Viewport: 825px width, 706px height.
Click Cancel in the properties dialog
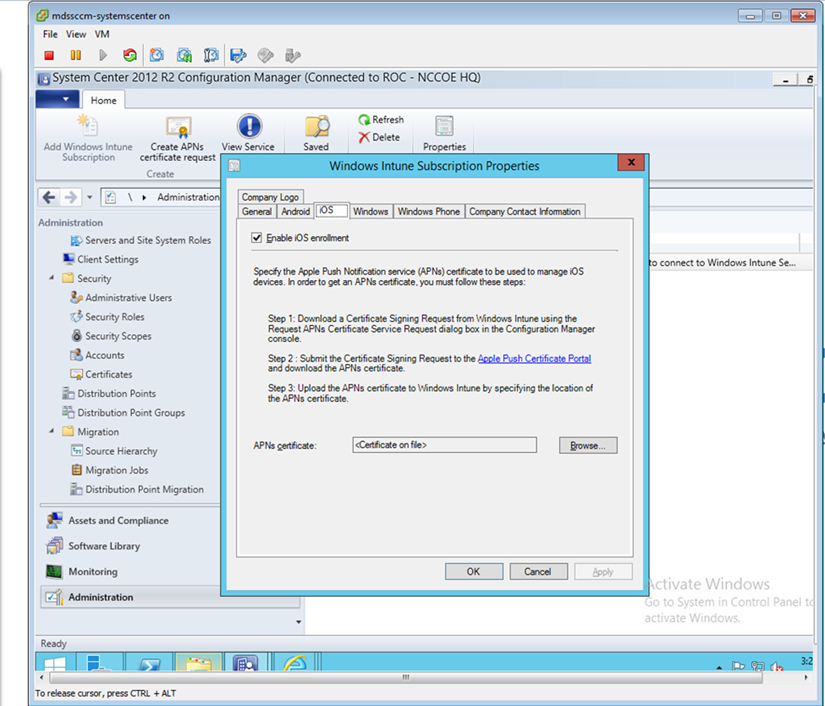click(x=538, y=571)
